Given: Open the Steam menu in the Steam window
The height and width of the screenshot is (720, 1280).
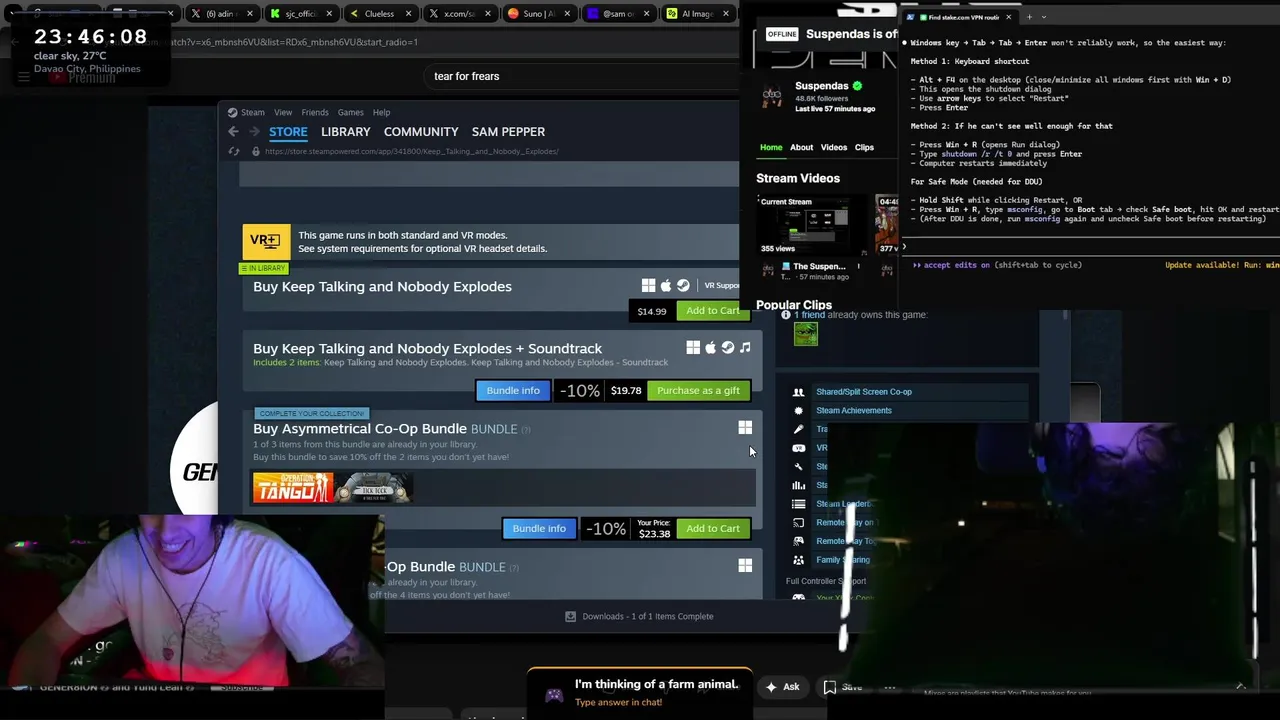Looking at the screenshot, I should click(x=252, y=112).
